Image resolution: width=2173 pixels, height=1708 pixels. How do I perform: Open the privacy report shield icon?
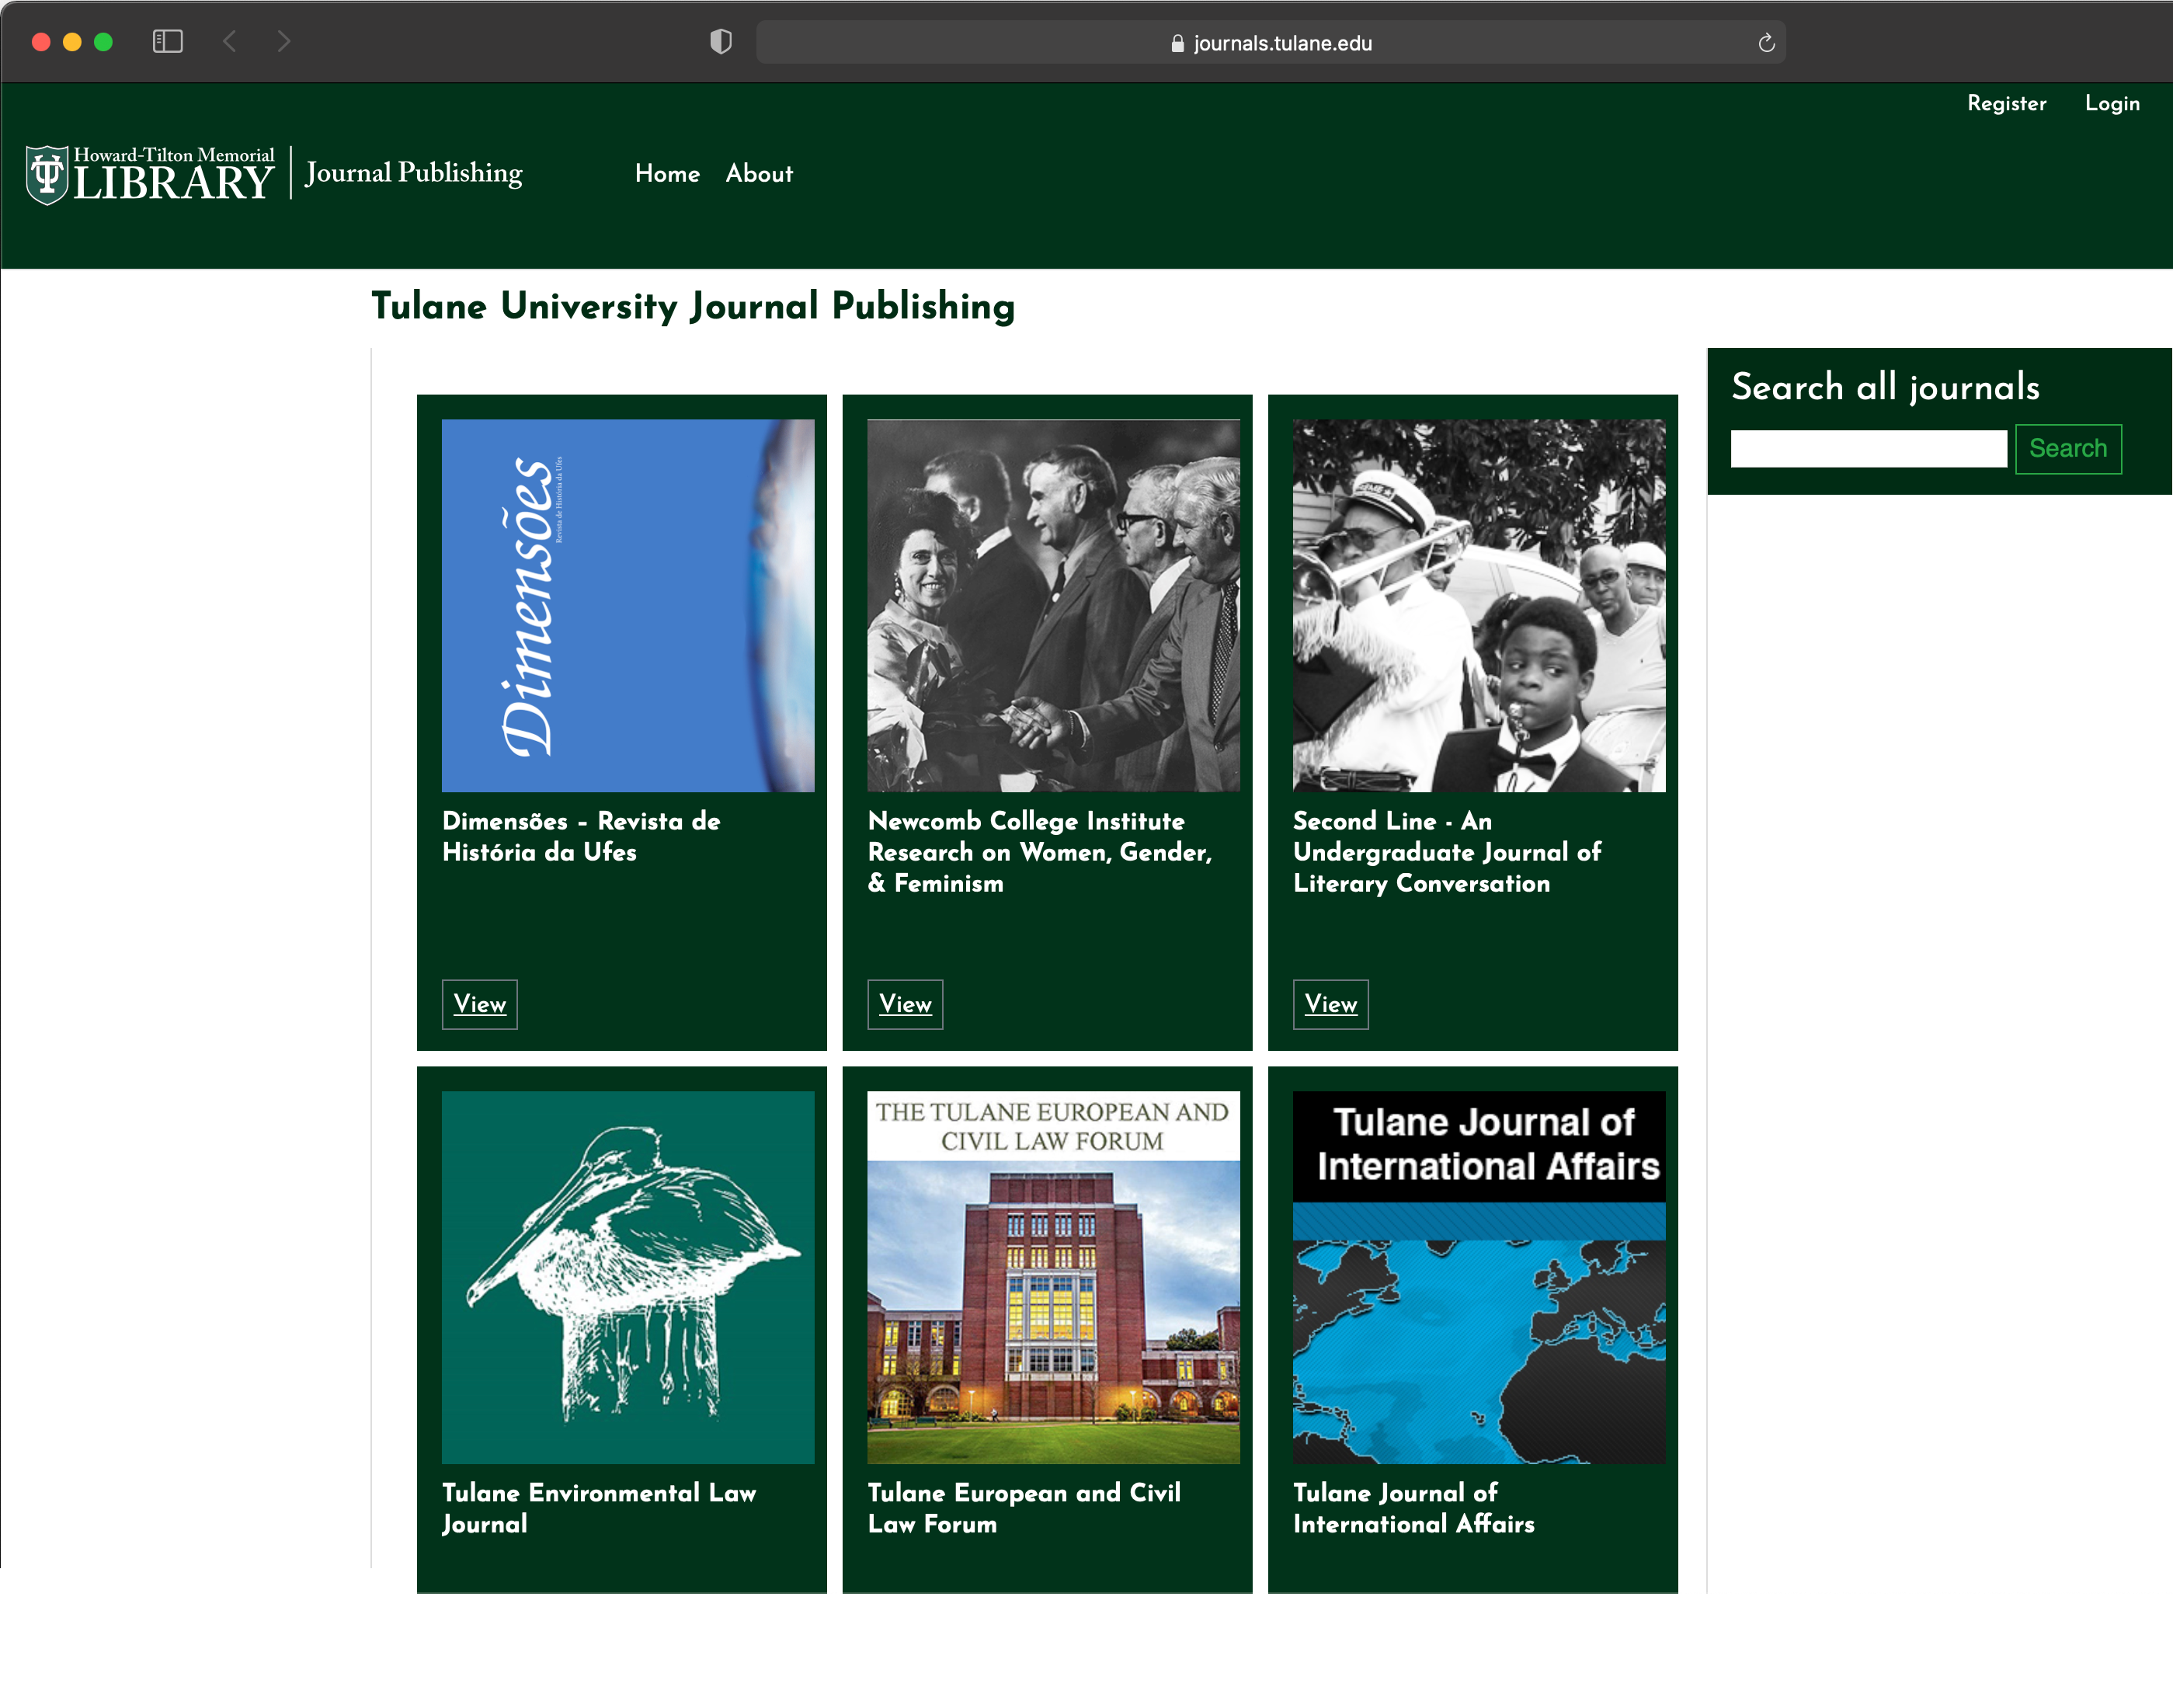[x=721, y=42]
